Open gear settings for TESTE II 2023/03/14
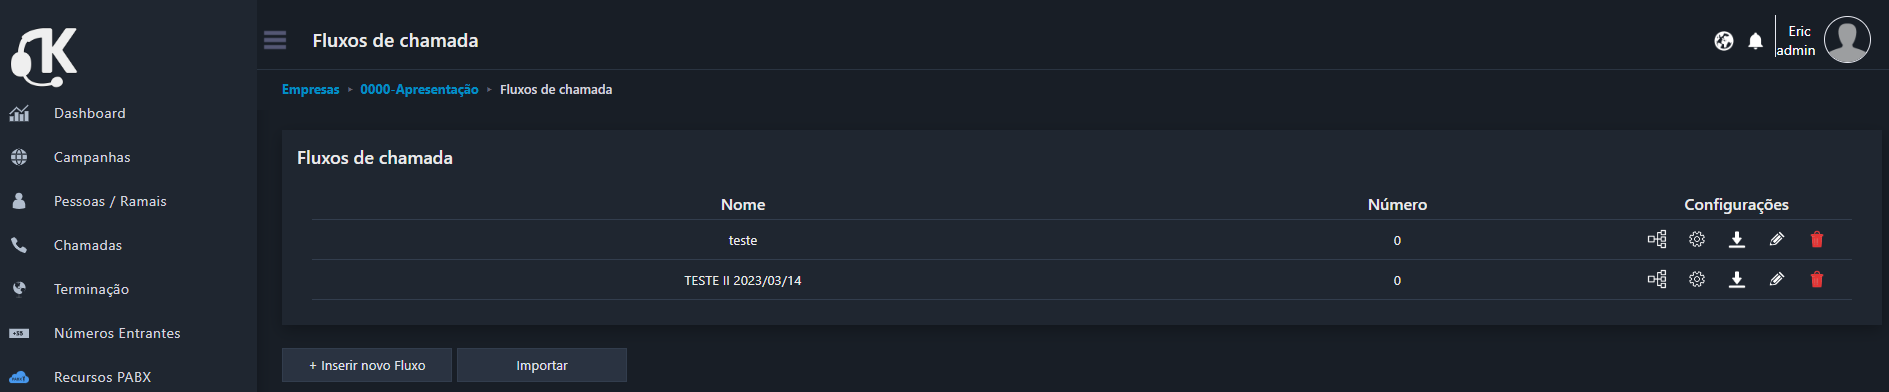The height and width of the screenshot is (392, 1889). (x=1697, y=279)
